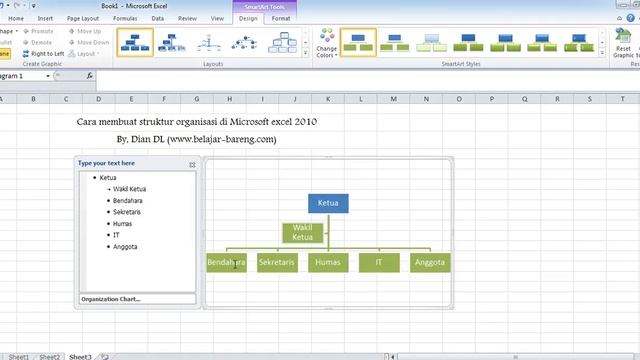Viewport: 640px width, 360px height.
Task: Select the second hierarchy layout thumbnail
Action: 172,42
